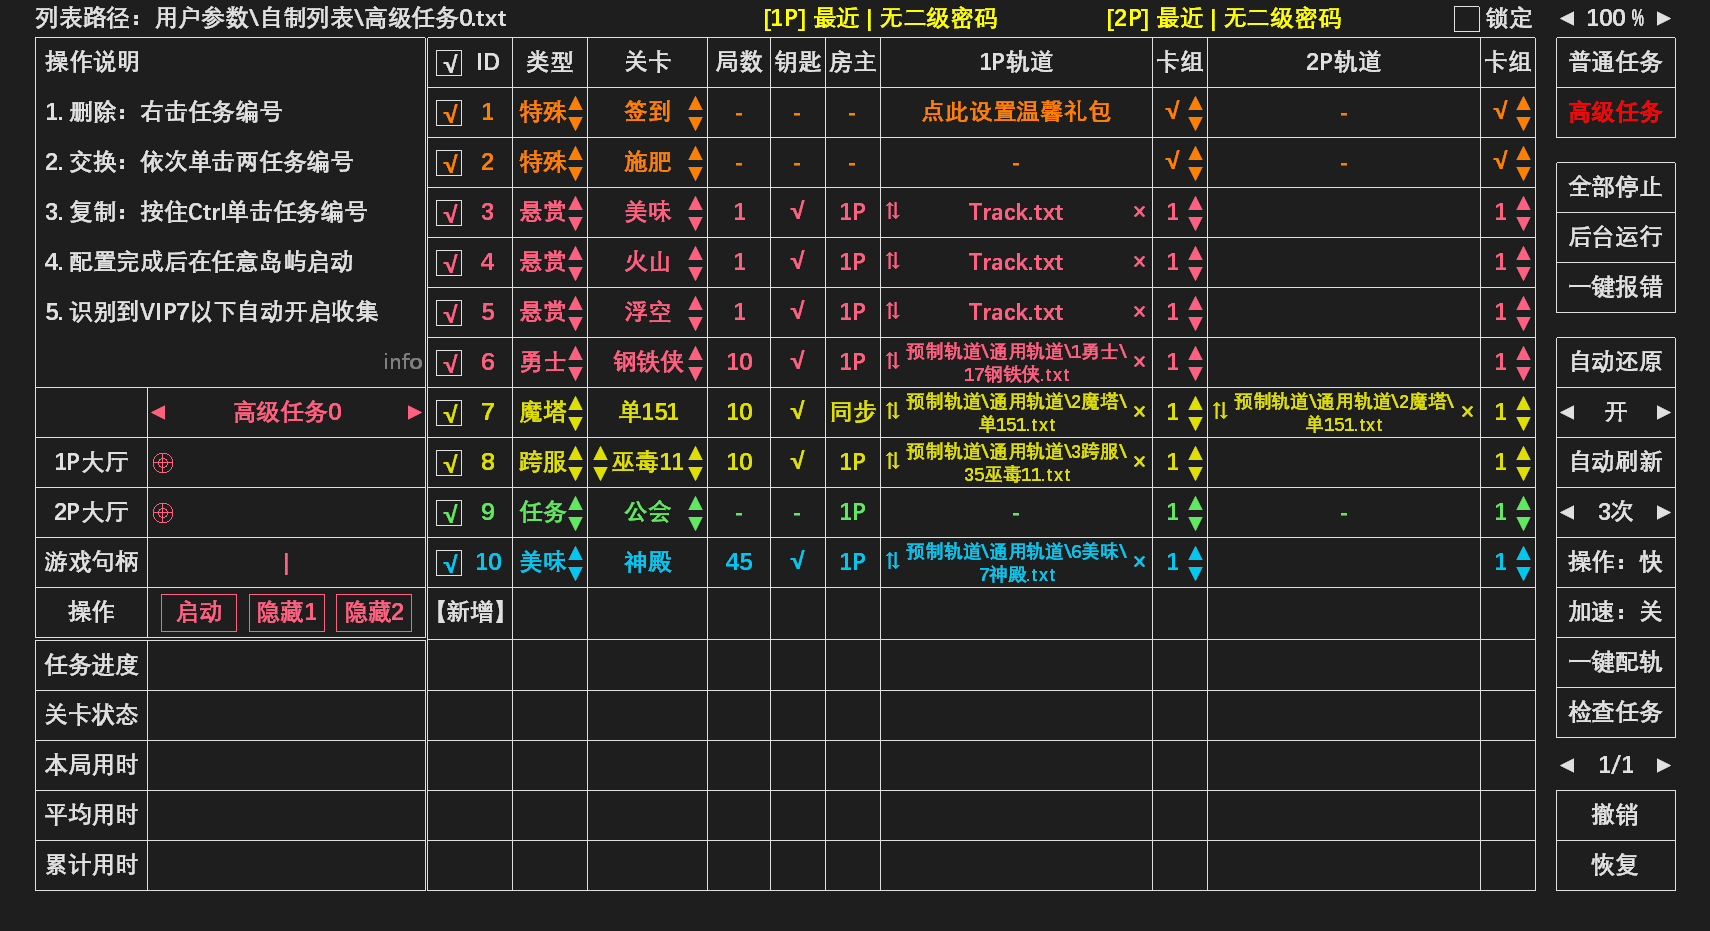Click the × on row 10 神殿 track

click(1139, 562)
